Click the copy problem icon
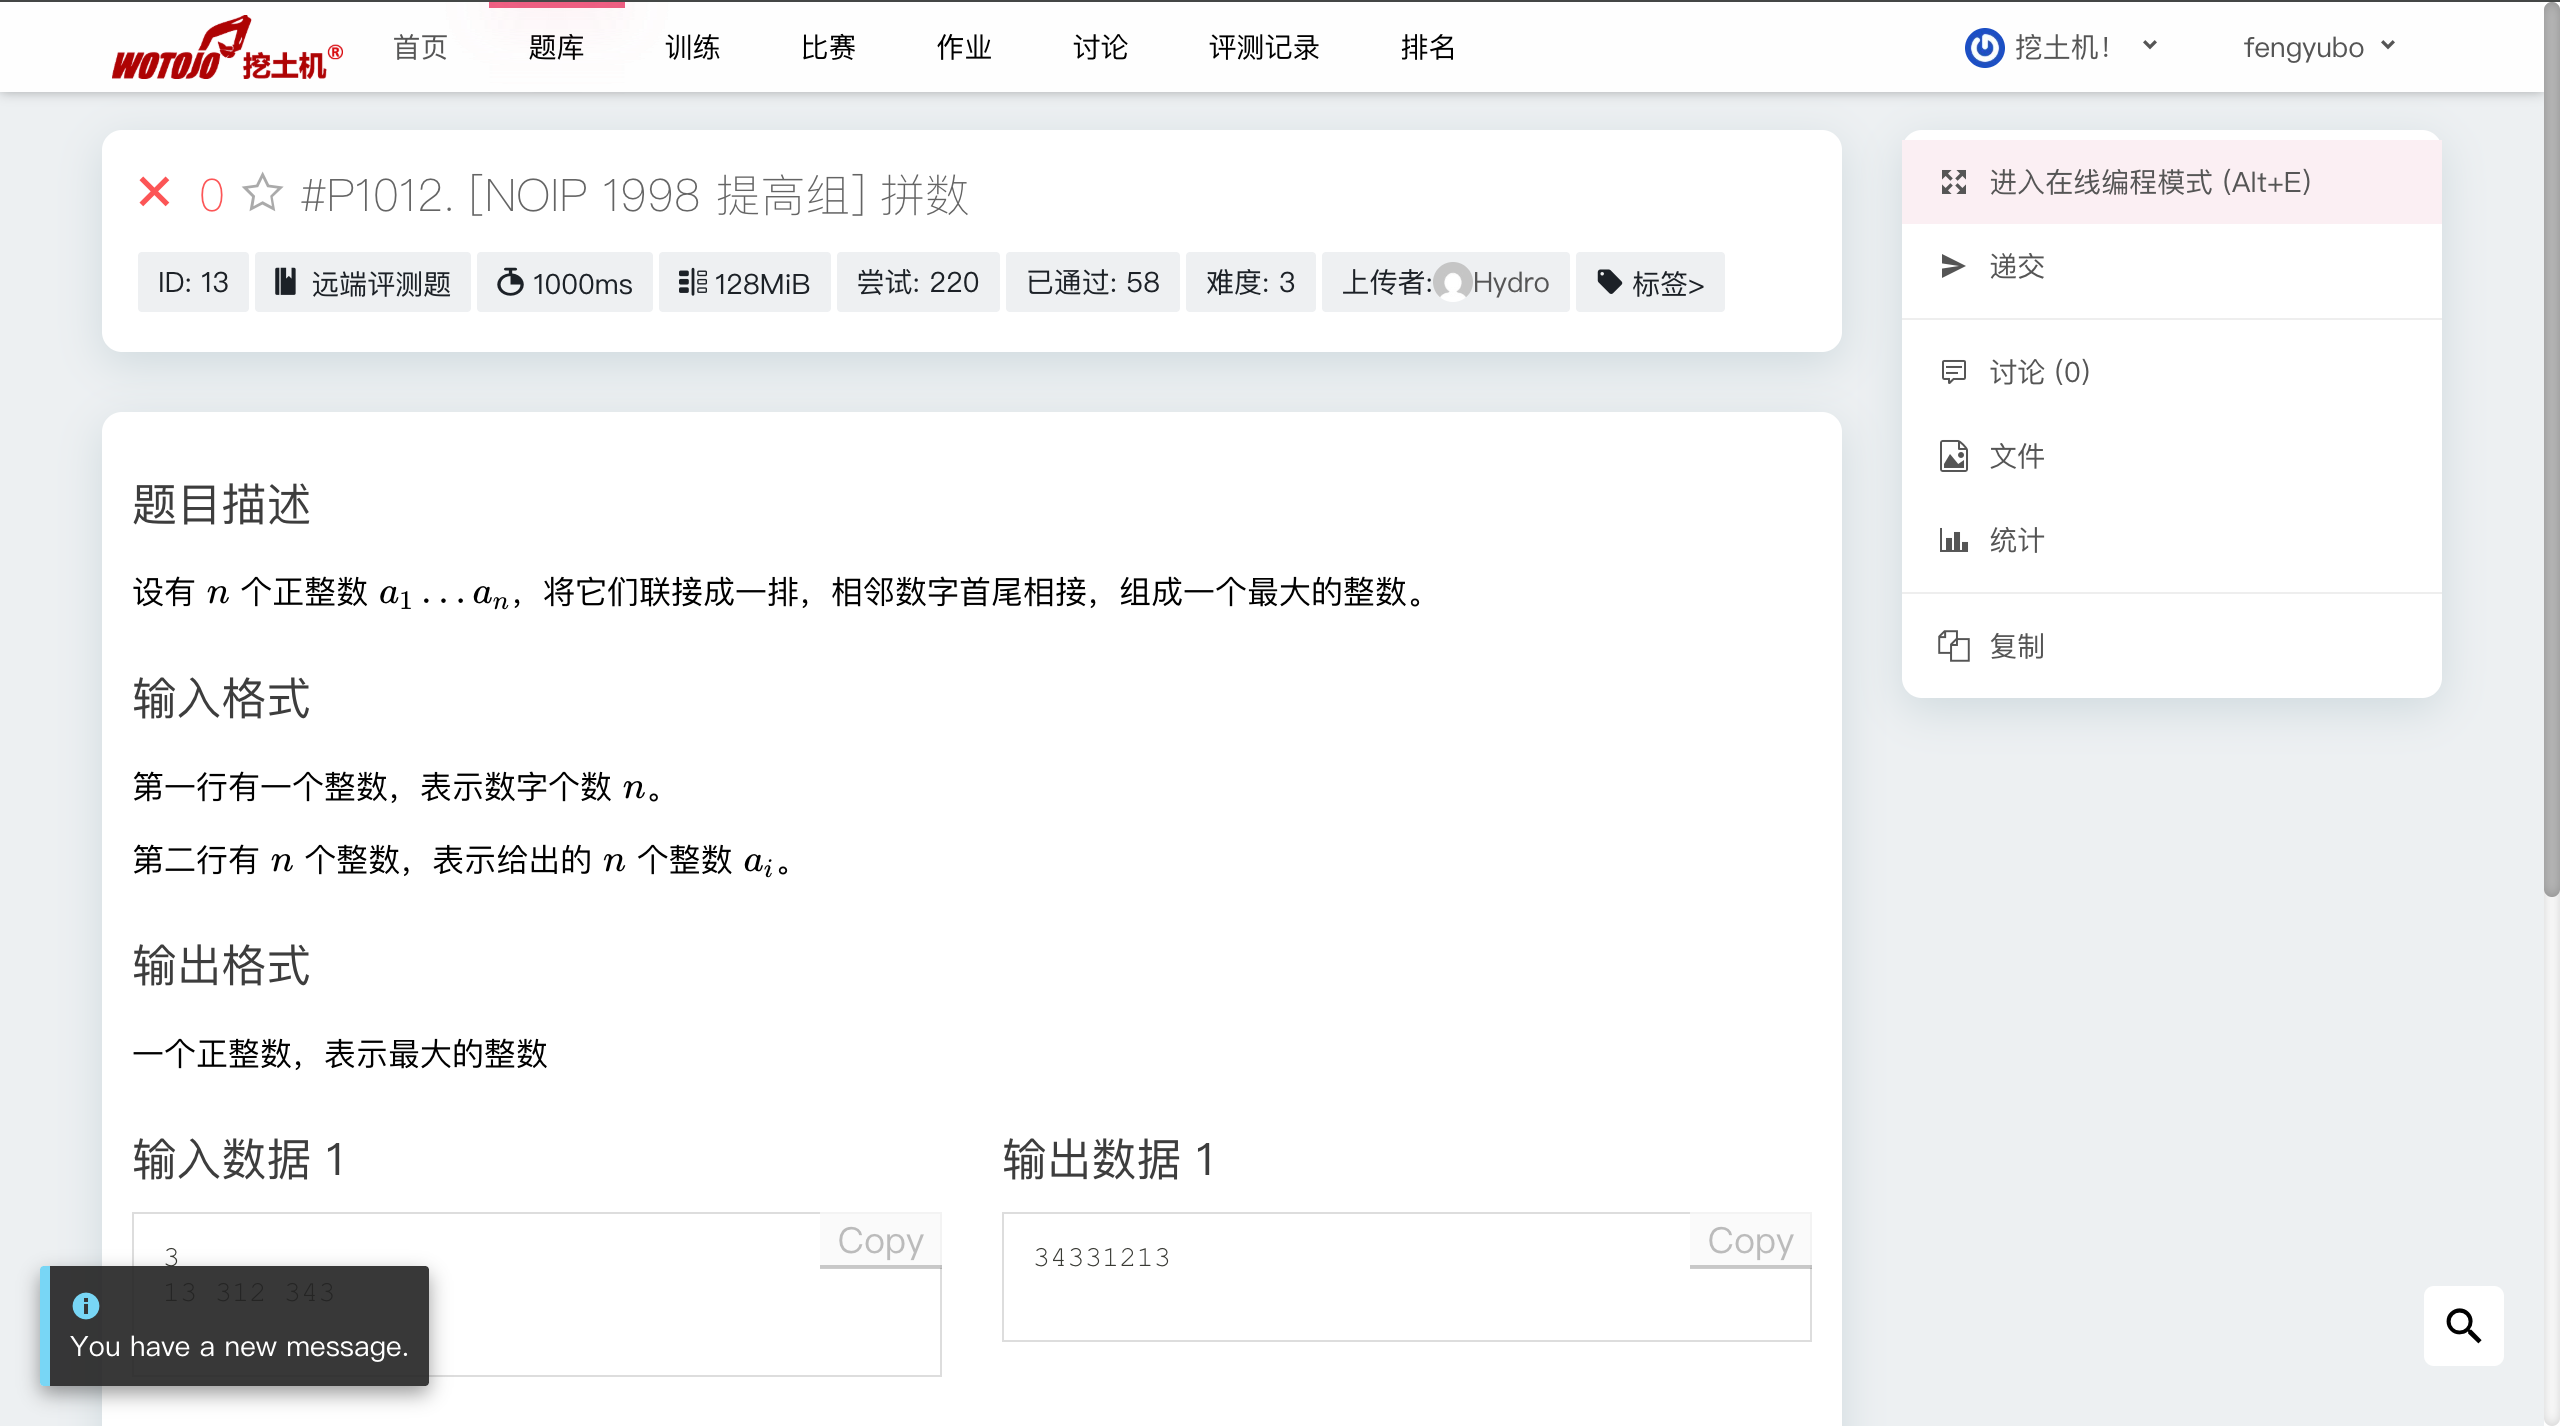Screen dimensions: 2560x1426 pos(1953,646)
